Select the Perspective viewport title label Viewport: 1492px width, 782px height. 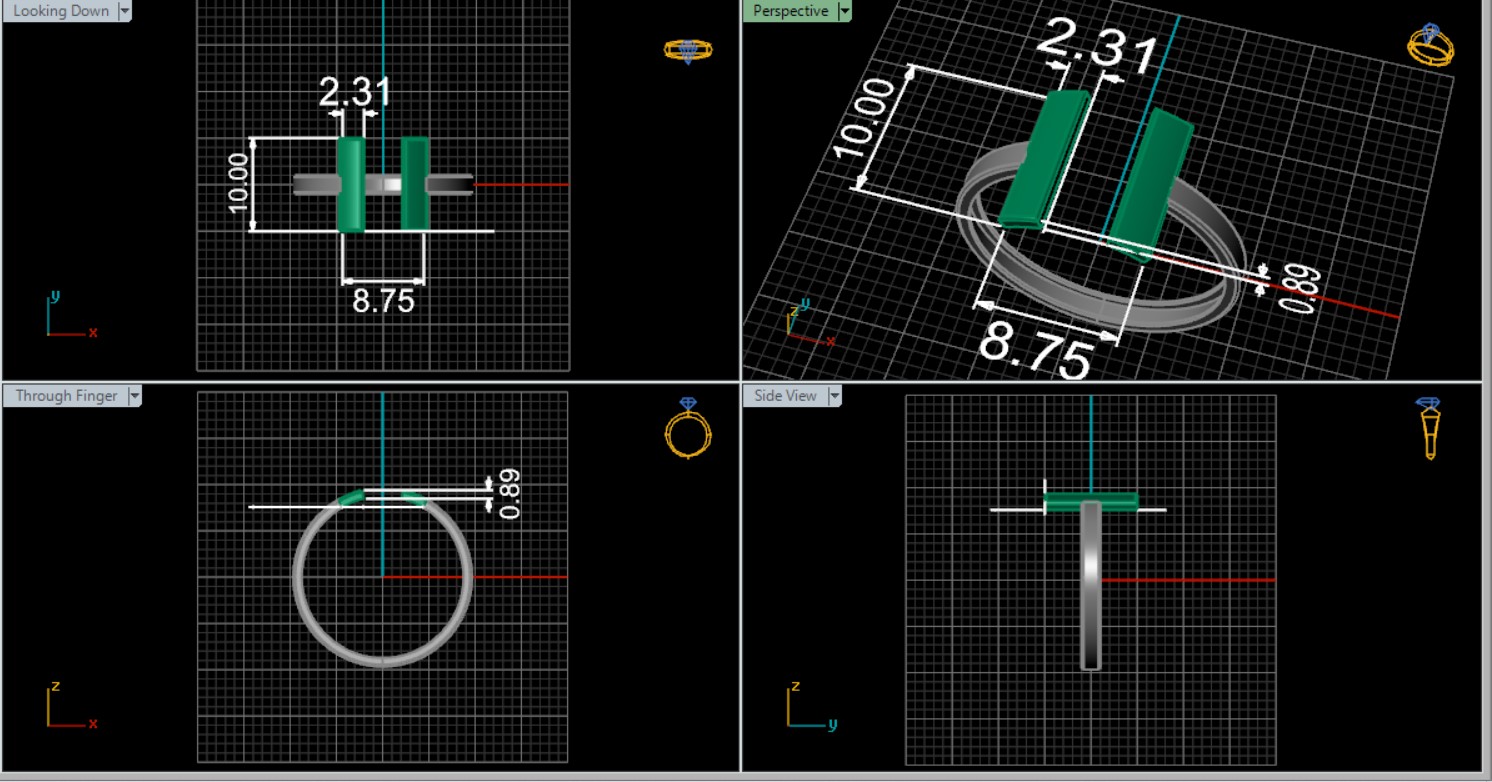pos(790,11)
